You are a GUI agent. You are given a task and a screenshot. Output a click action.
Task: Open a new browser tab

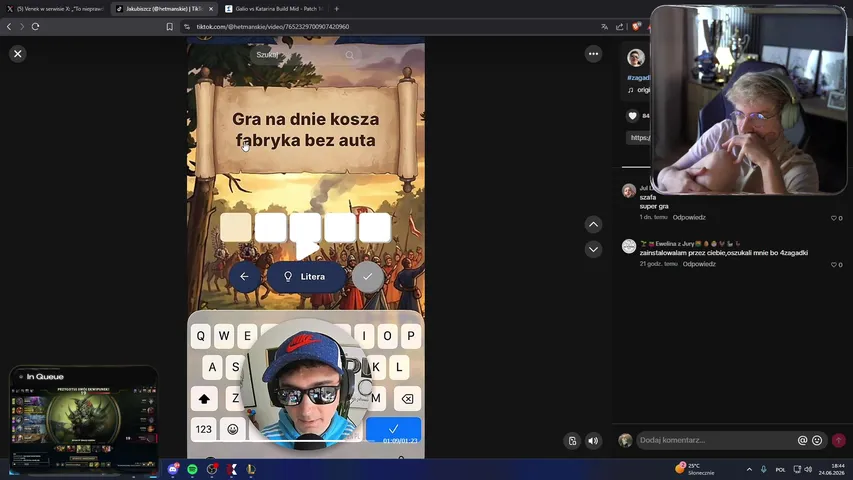point(337,9)
